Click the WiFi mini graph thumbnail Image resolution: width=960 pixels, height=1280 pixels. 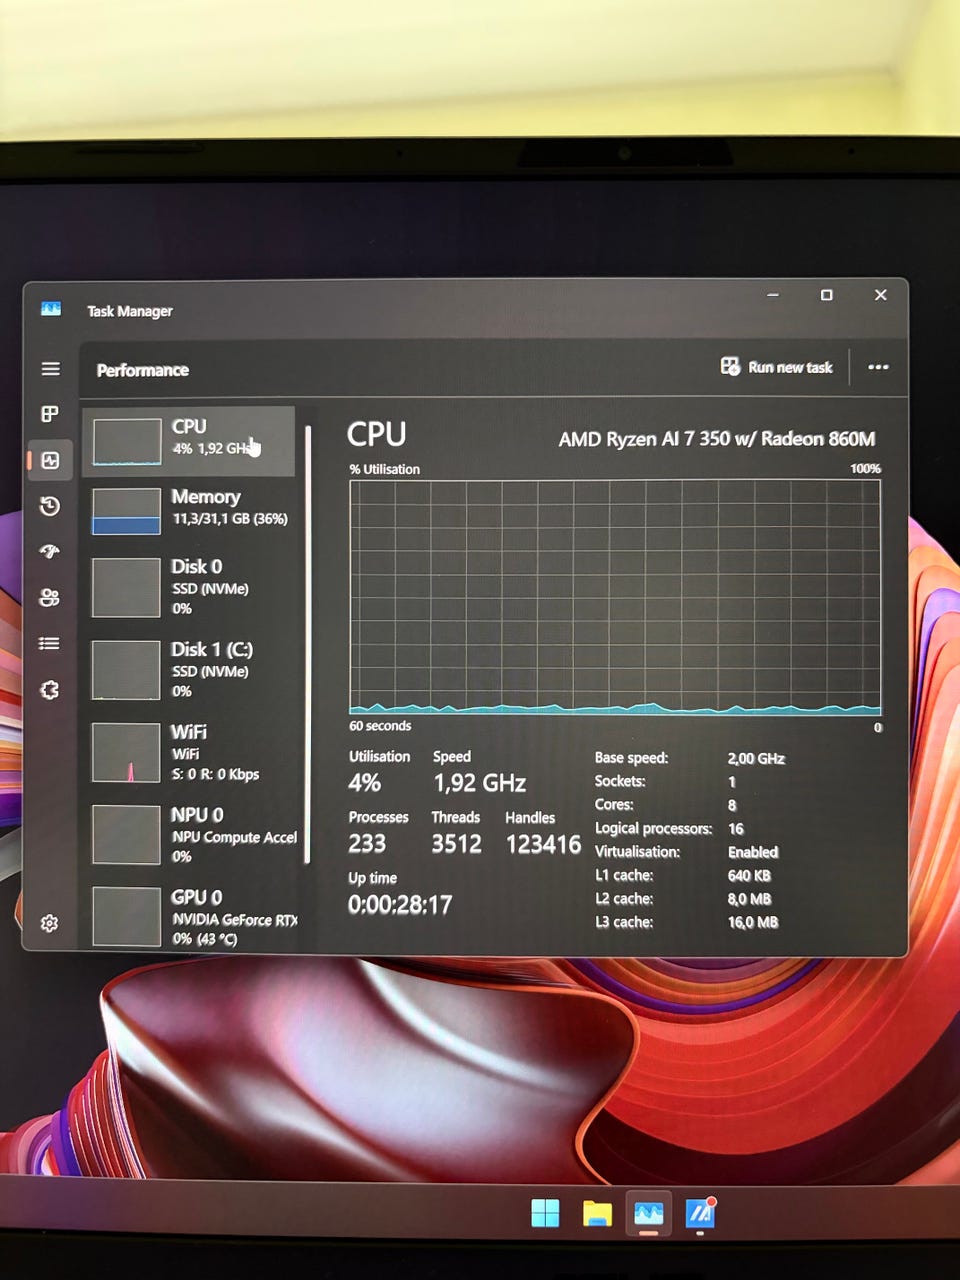126,753
